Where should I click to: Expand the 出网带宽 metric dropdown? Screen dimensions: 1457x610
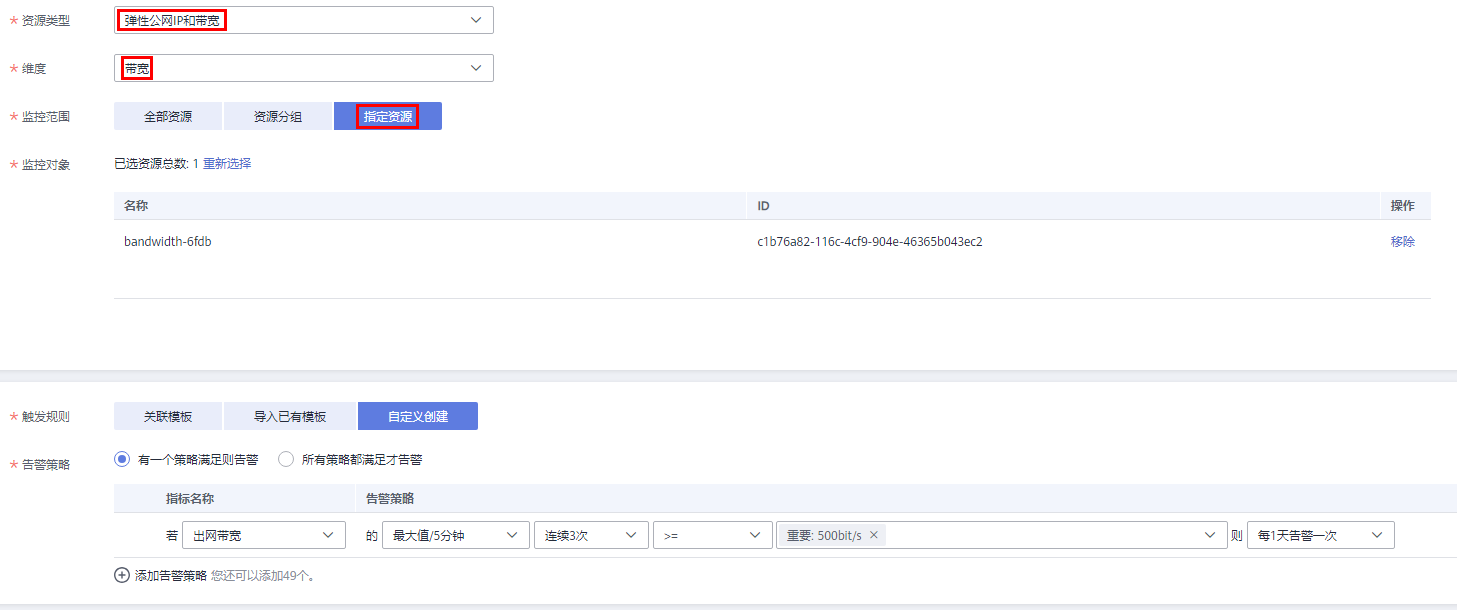point(264,536)
